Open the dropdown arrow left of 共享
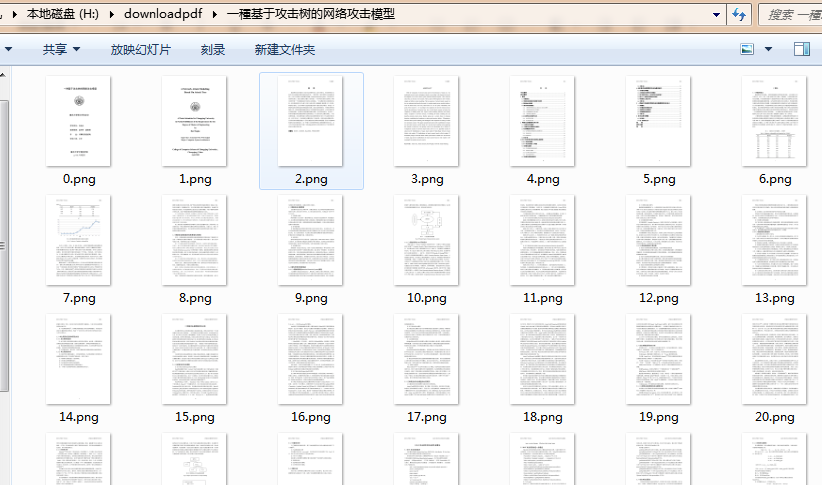This screenshot has width=822, height=485. coord(8,49)
